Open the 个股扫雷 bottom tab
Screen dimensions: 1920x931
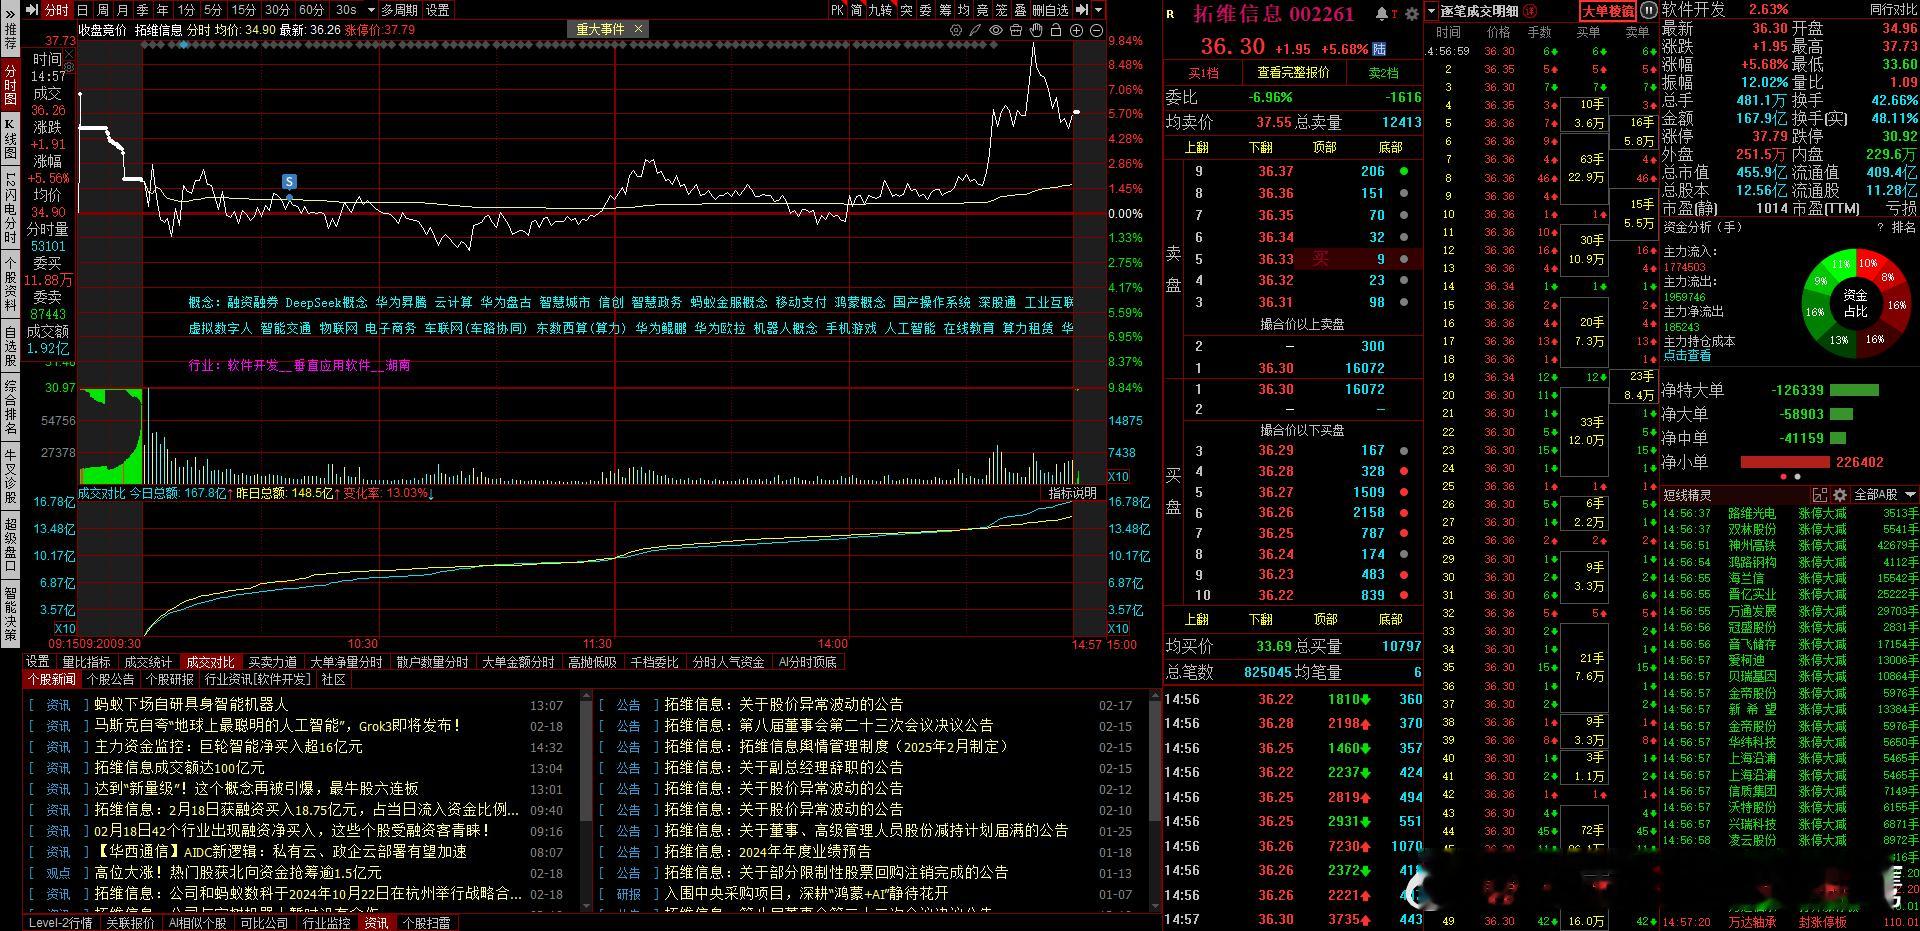[x=426, y=923]
